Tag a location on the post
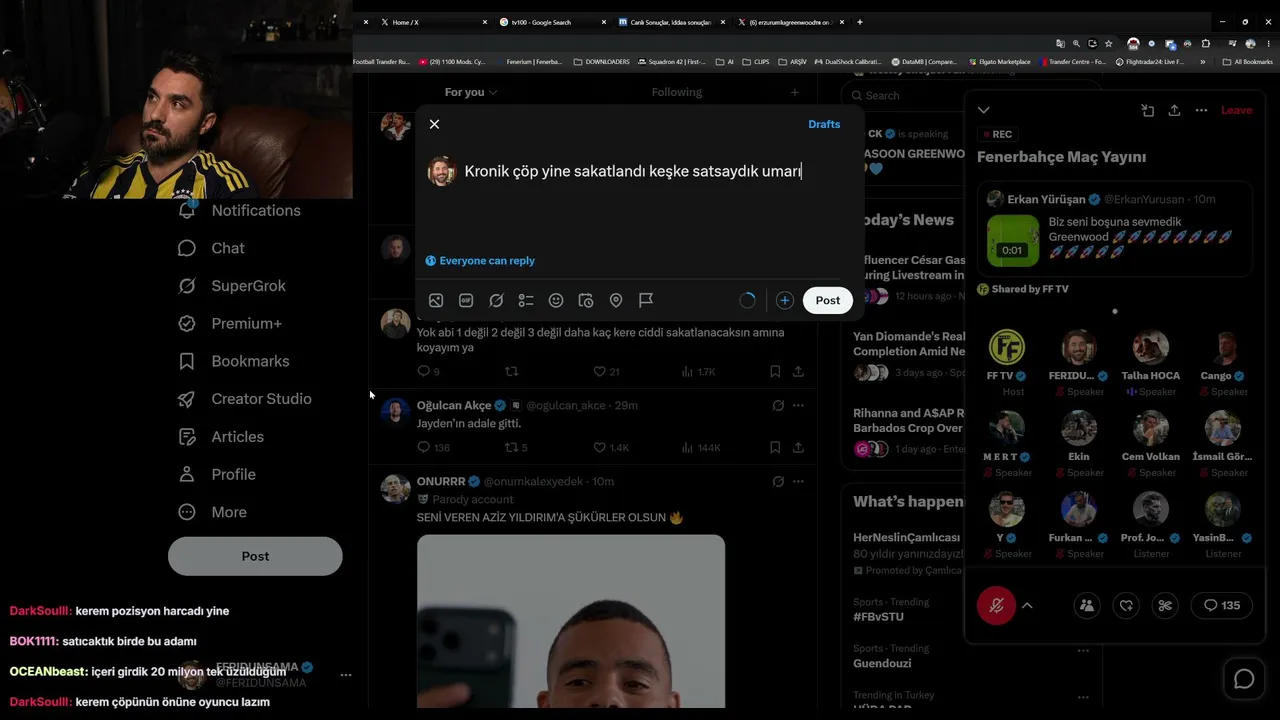 pos(616,300)
